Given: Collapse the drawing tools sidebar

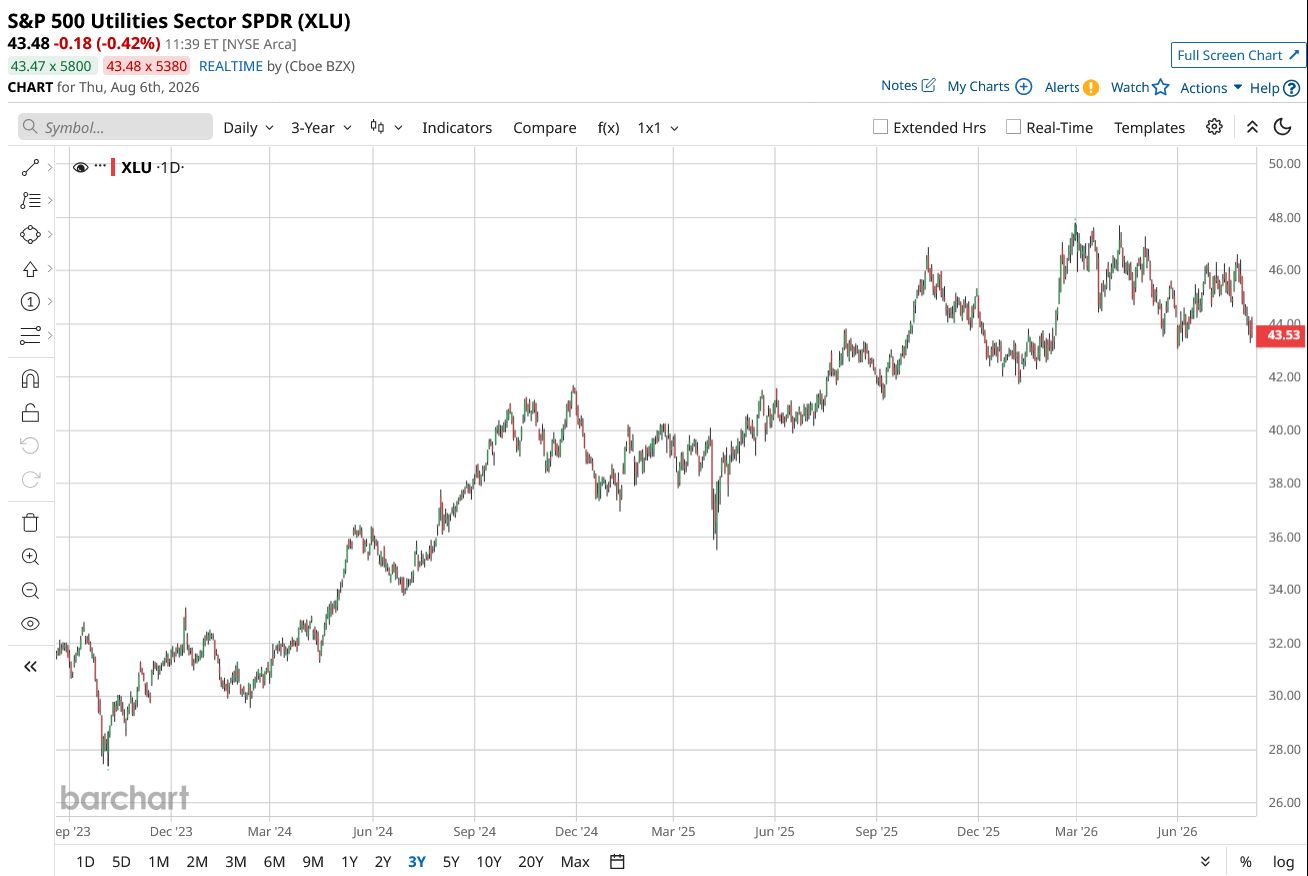Looking at the screenshot, I should [x=30, y=666].
